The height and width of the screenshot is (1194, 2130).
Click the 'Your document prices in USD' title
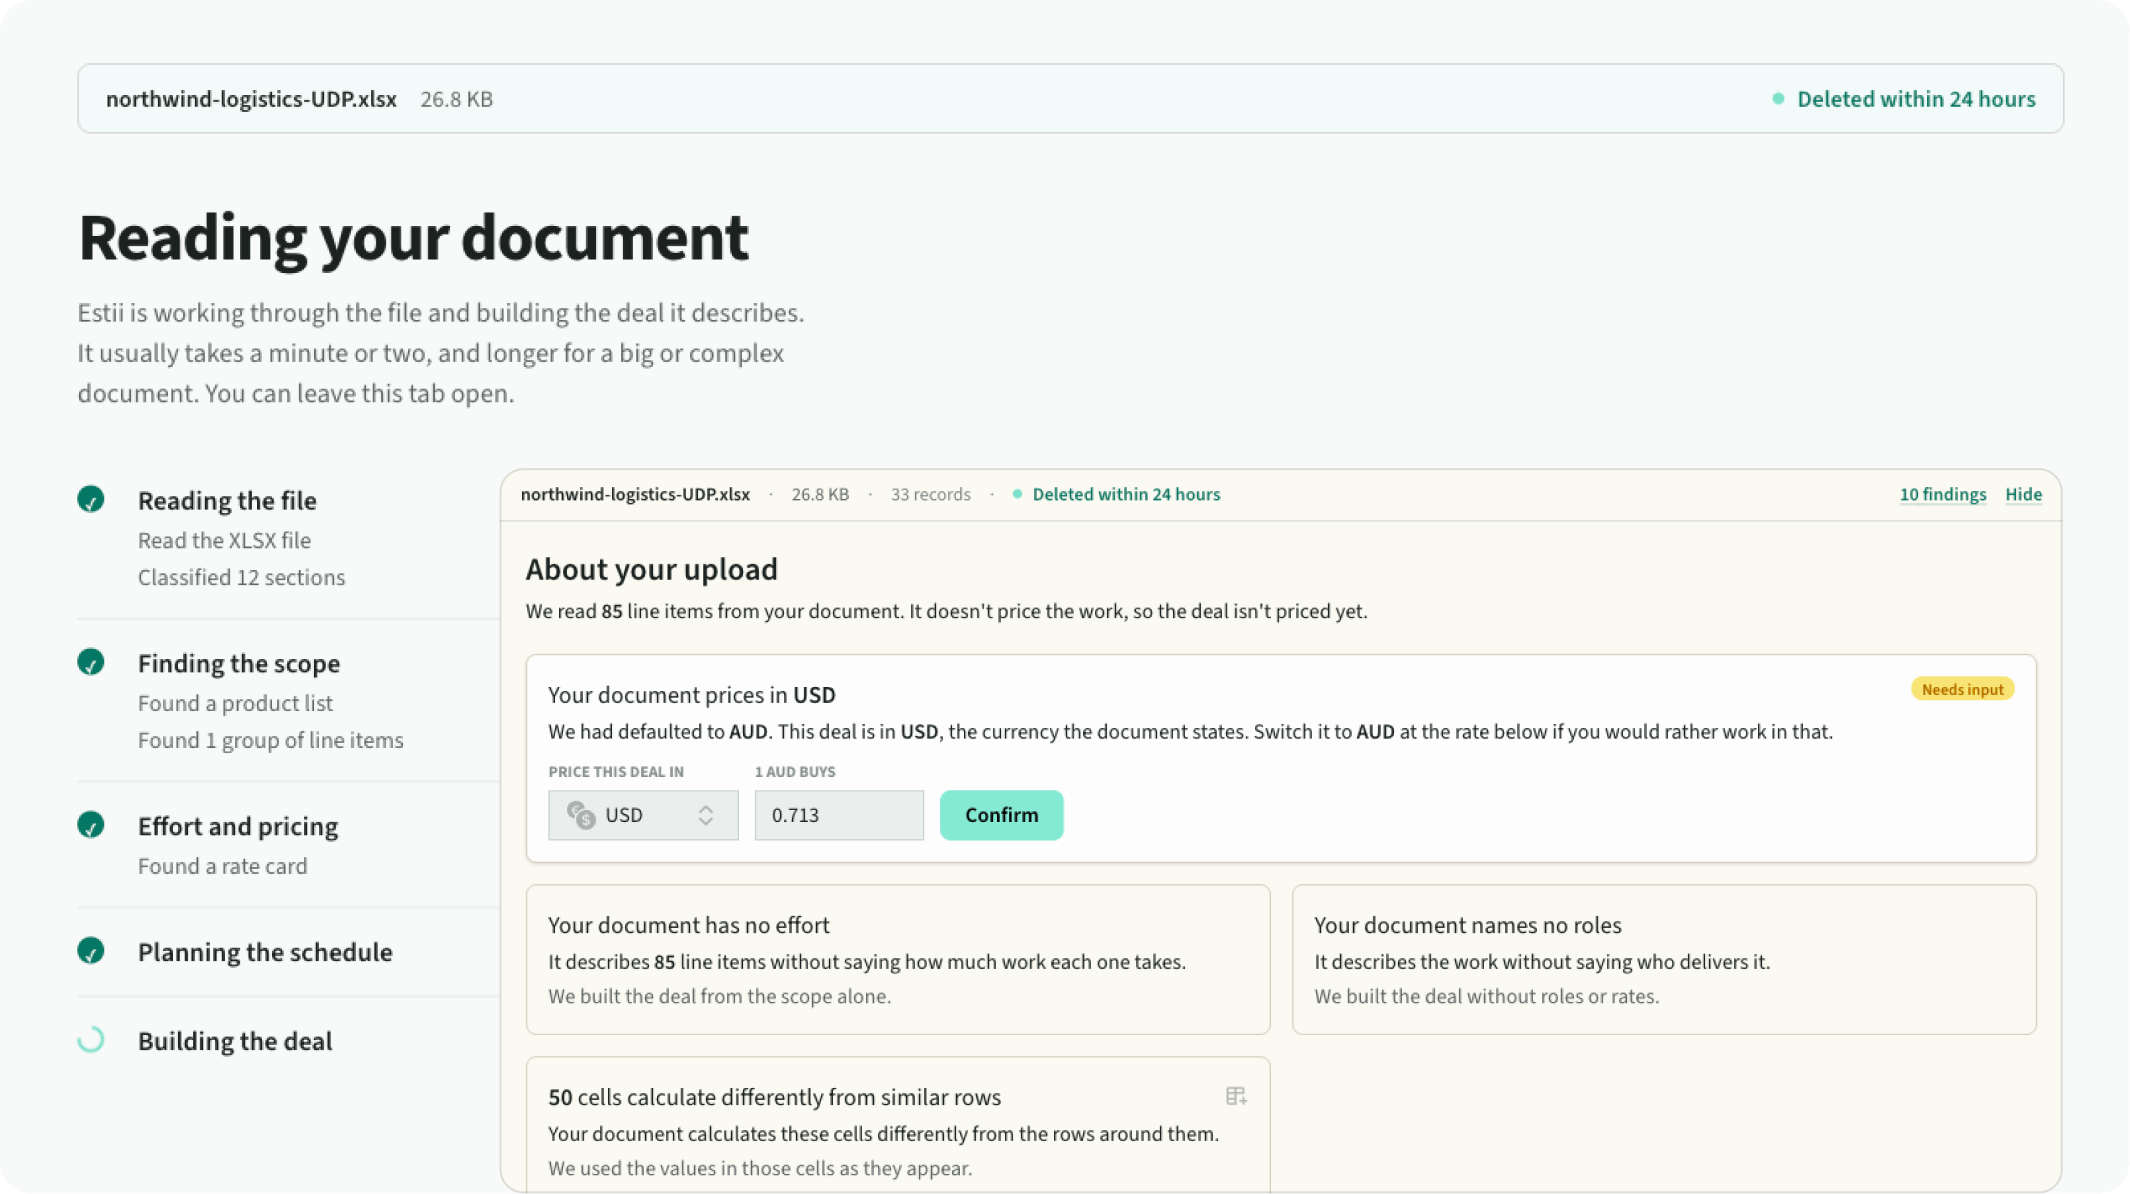(x=691, y=695)
